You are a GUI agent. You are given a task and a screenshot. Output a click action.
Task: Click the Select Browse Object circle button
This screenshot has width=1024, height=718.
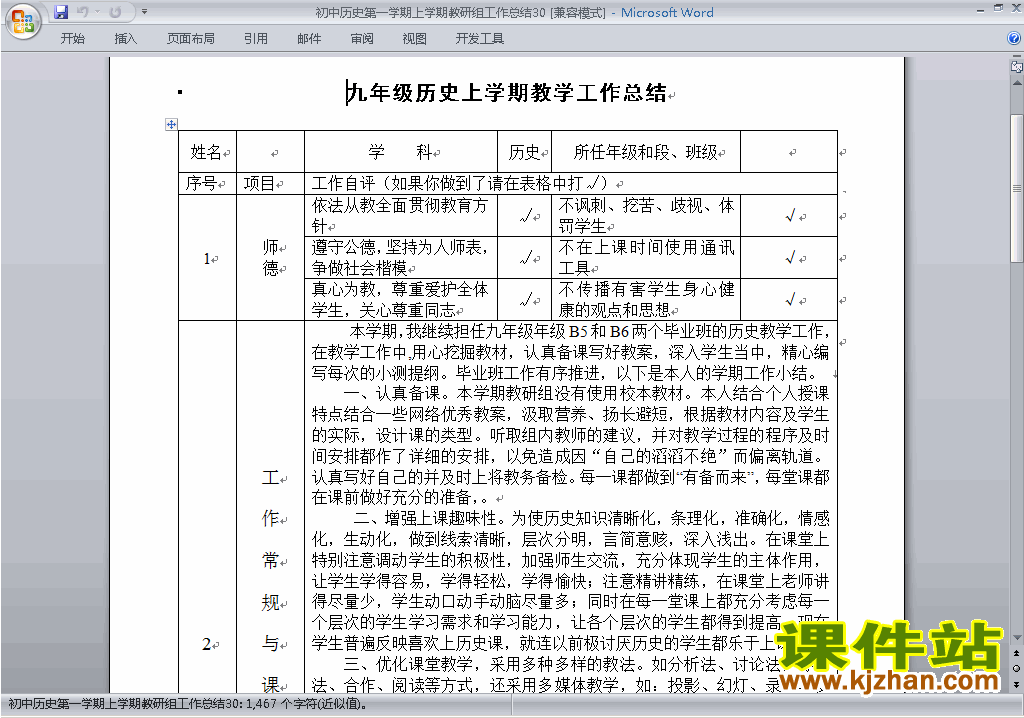[x=1017, y=669]
